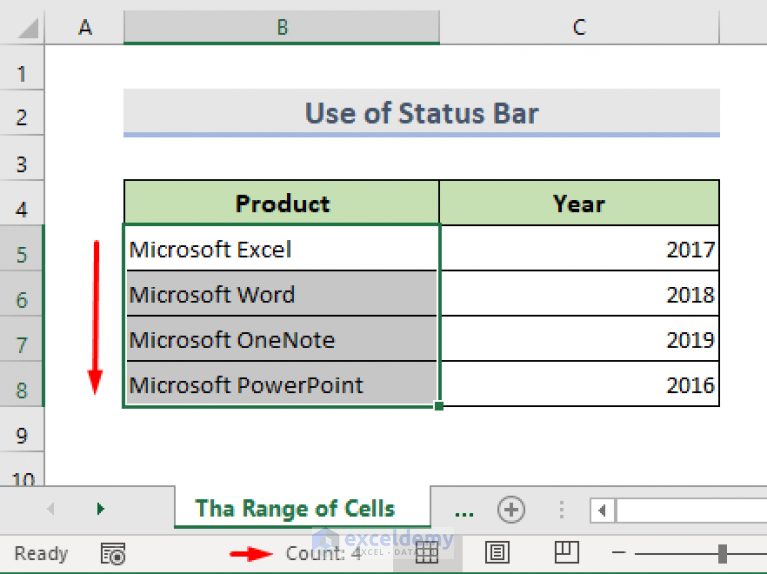Screen dimensions: 767x574
Task: Click the Use of Status Bar title cell
Action: pos(422,113)
